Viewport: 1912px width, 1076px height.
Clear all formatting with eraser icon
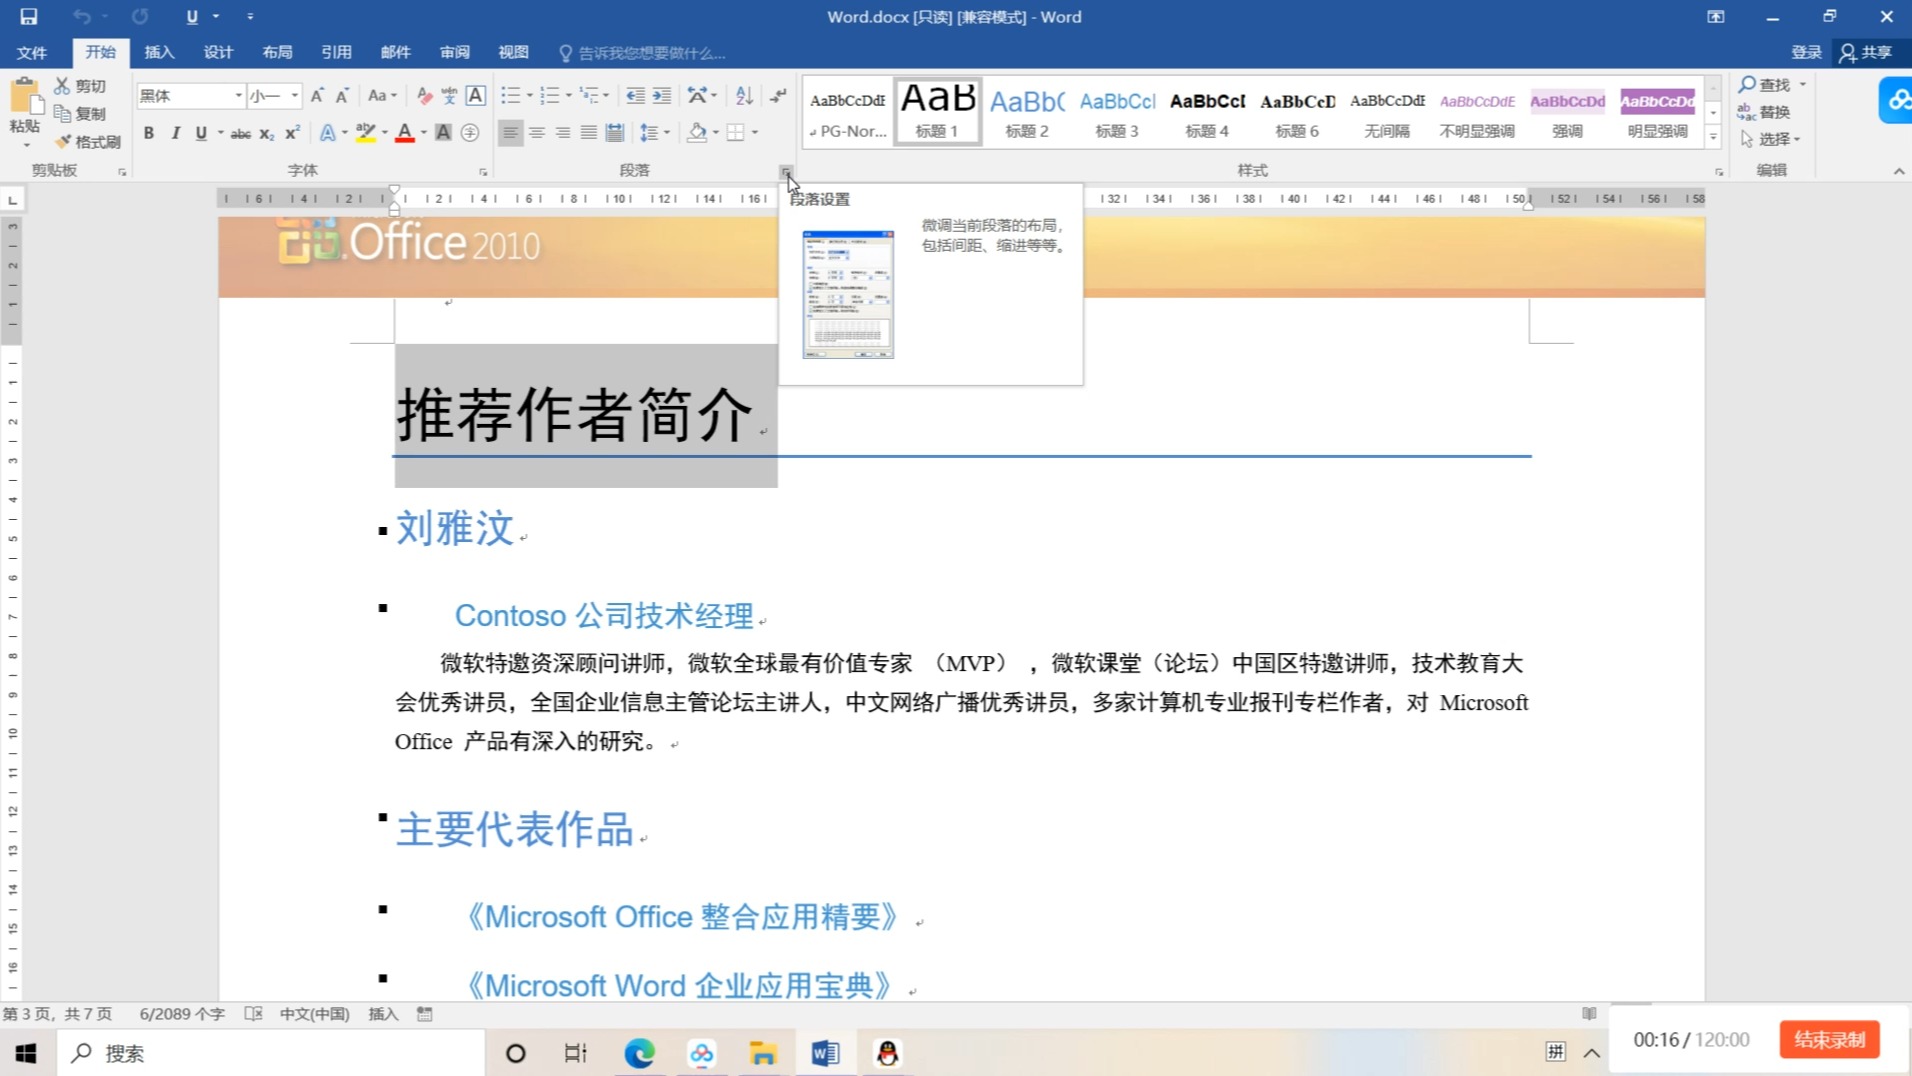[x=424, y=96]
